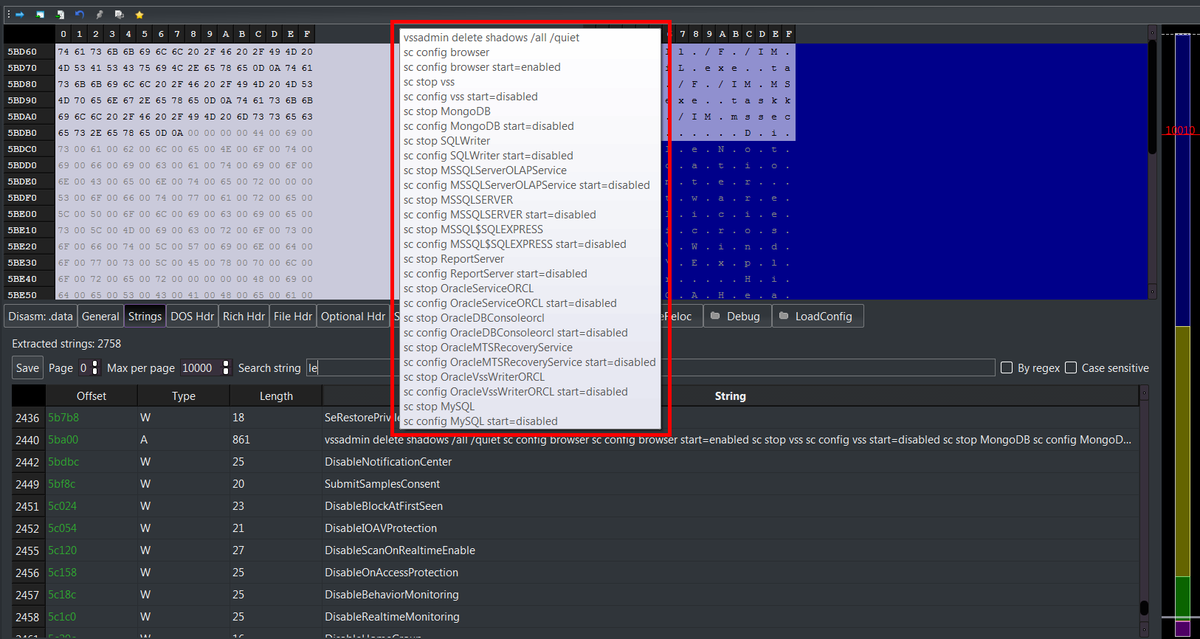Image resolution: width=1200 pixels, height=639 pixels.
Task: Select the DisableRealtimeMonitoring string
Action: 392,617
